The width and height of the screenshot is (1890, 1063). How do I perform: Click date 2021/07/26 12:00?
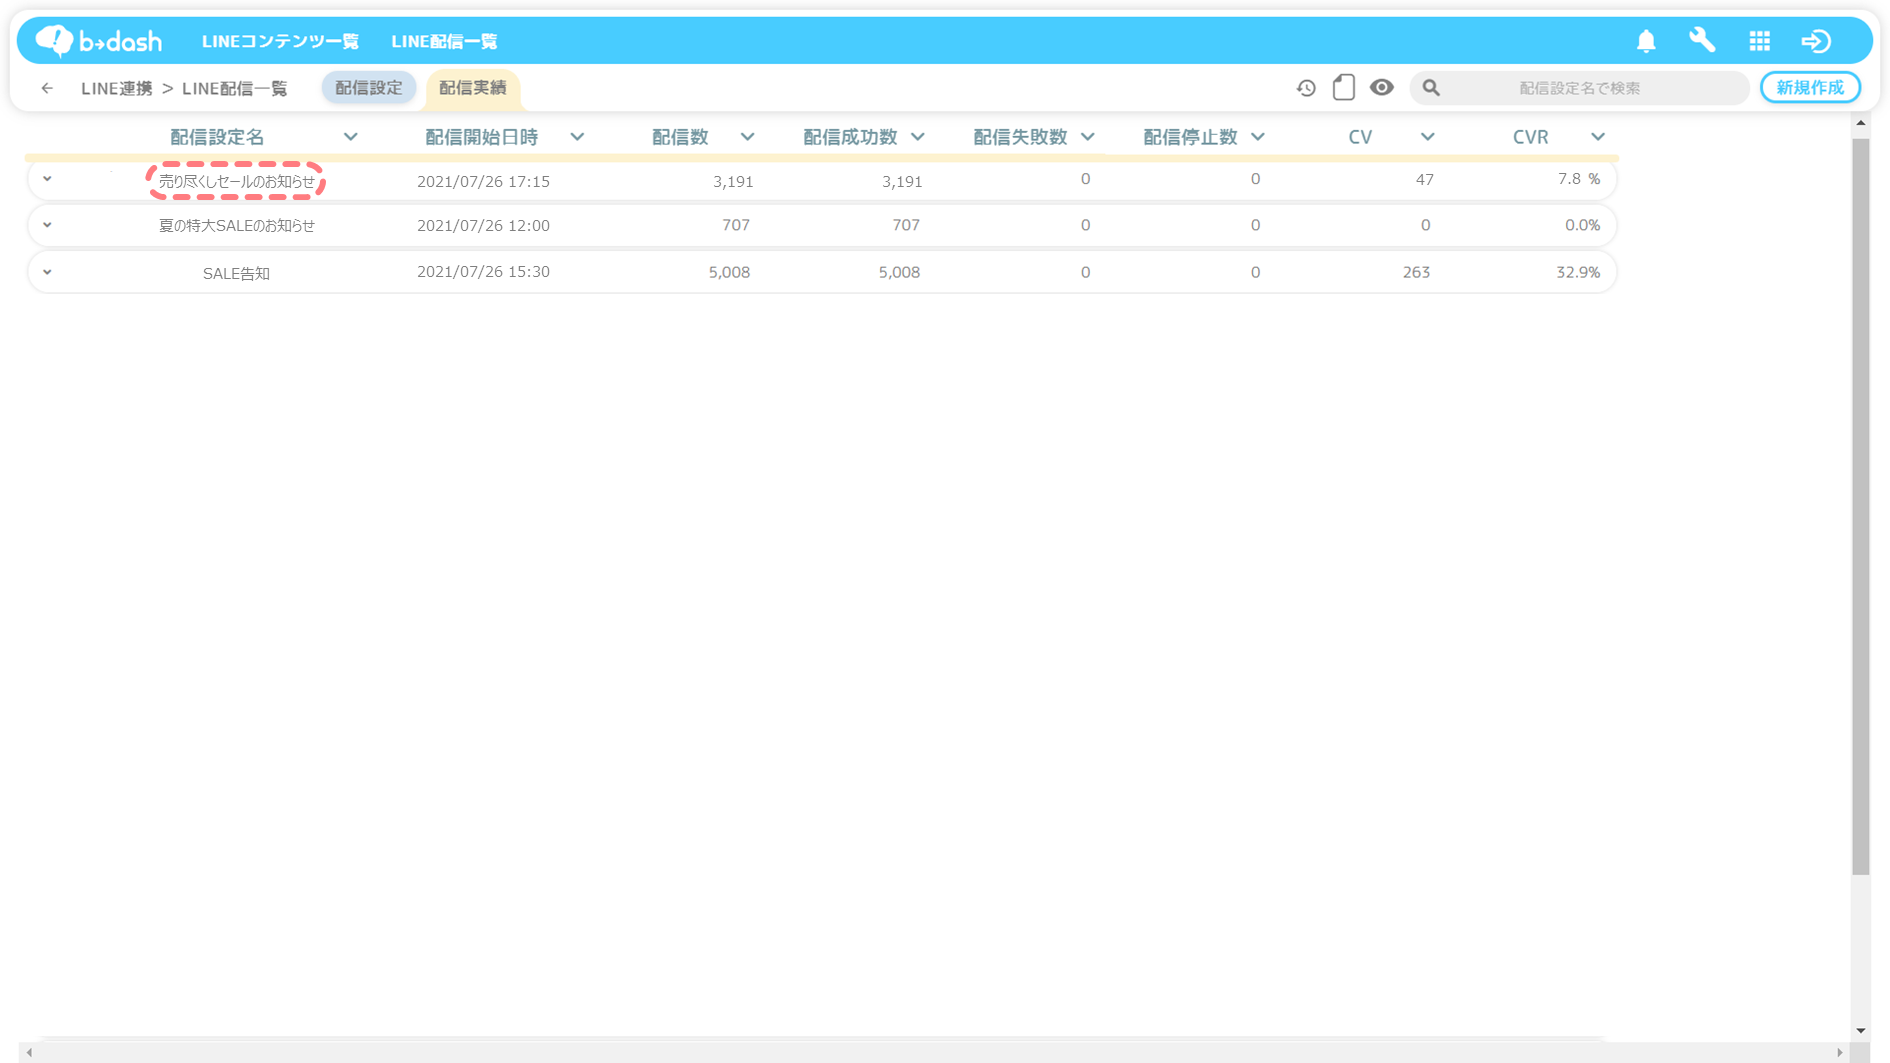coord(483,226)
